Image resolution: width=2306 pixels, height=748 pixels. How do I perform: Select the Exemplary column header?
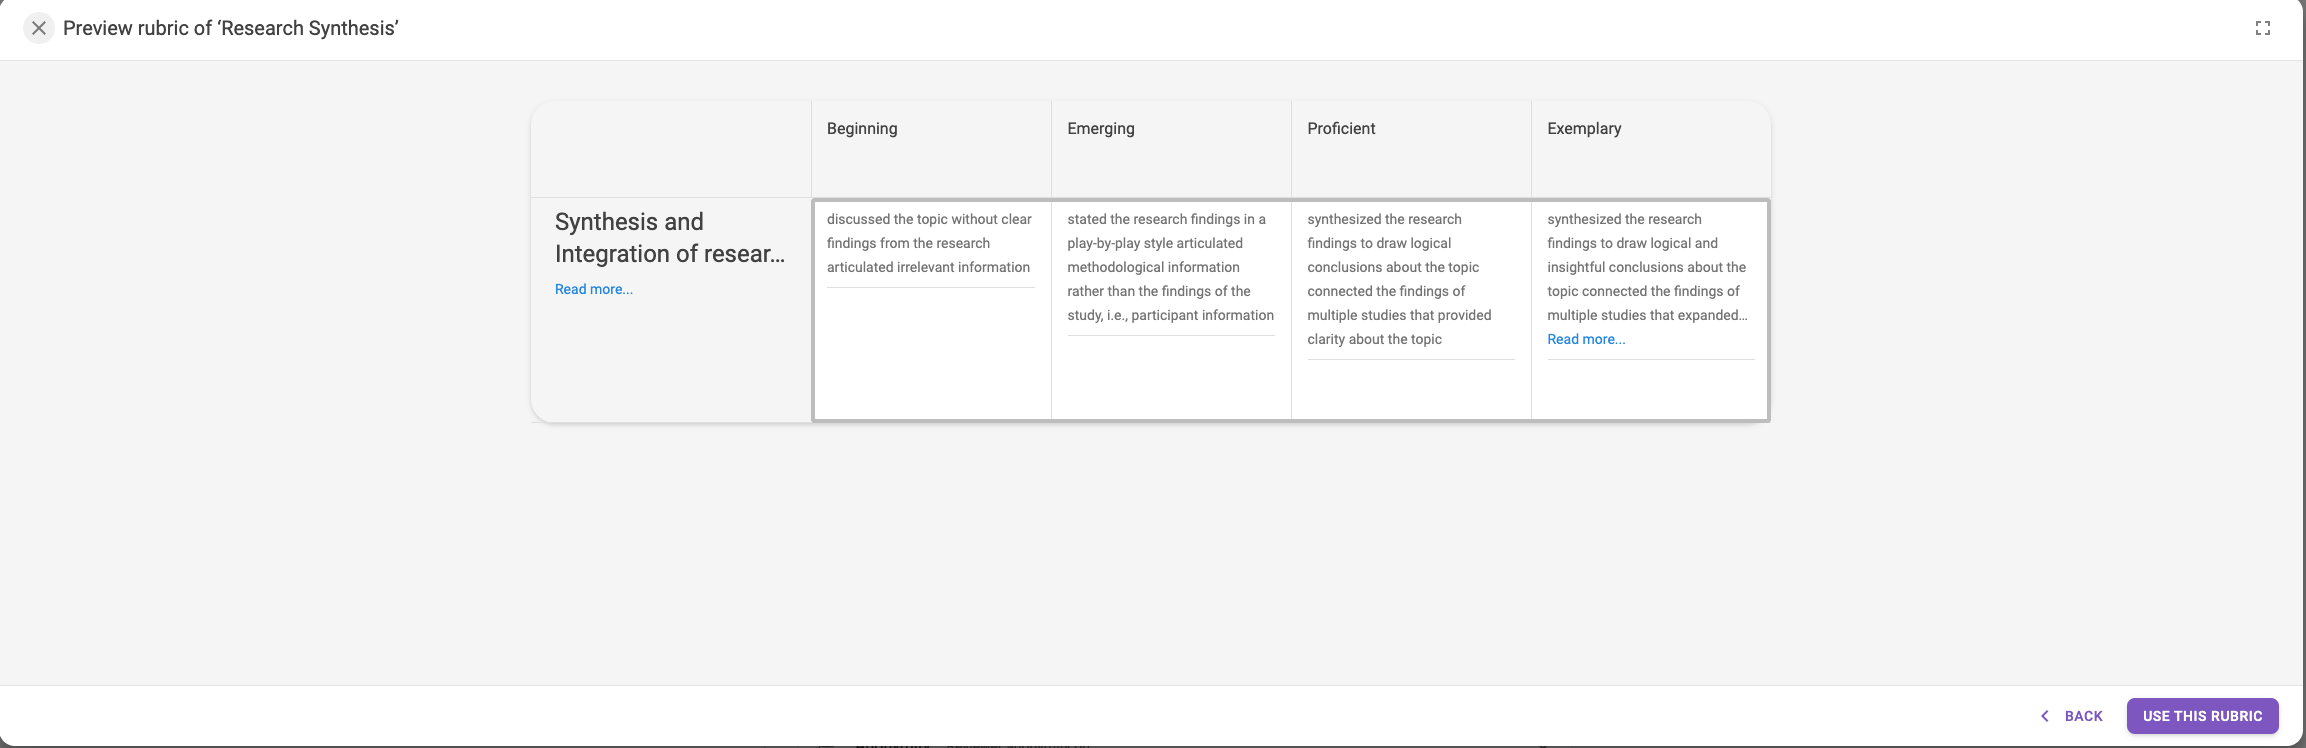[x=1651, y=149]
